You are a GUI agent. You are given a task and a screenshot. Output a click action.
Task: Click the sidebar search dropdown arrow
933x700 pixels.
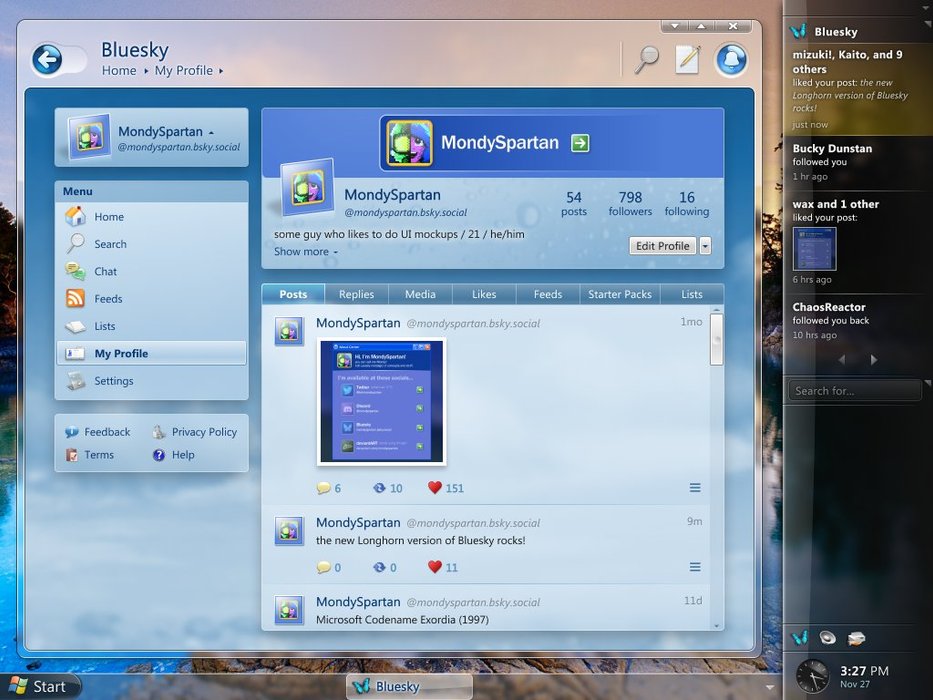click(928, 384)
